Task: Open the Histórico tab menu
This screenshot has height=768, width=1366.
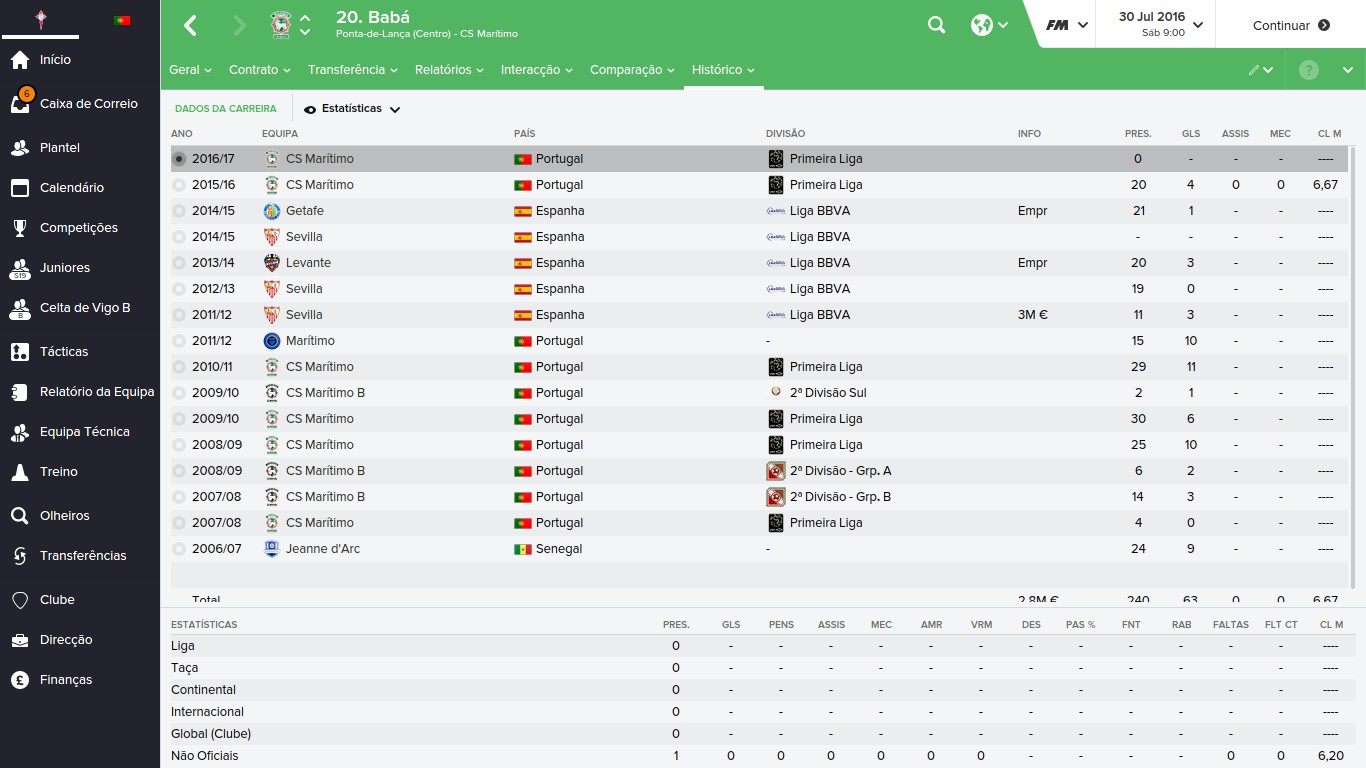Action: point(723,70)
